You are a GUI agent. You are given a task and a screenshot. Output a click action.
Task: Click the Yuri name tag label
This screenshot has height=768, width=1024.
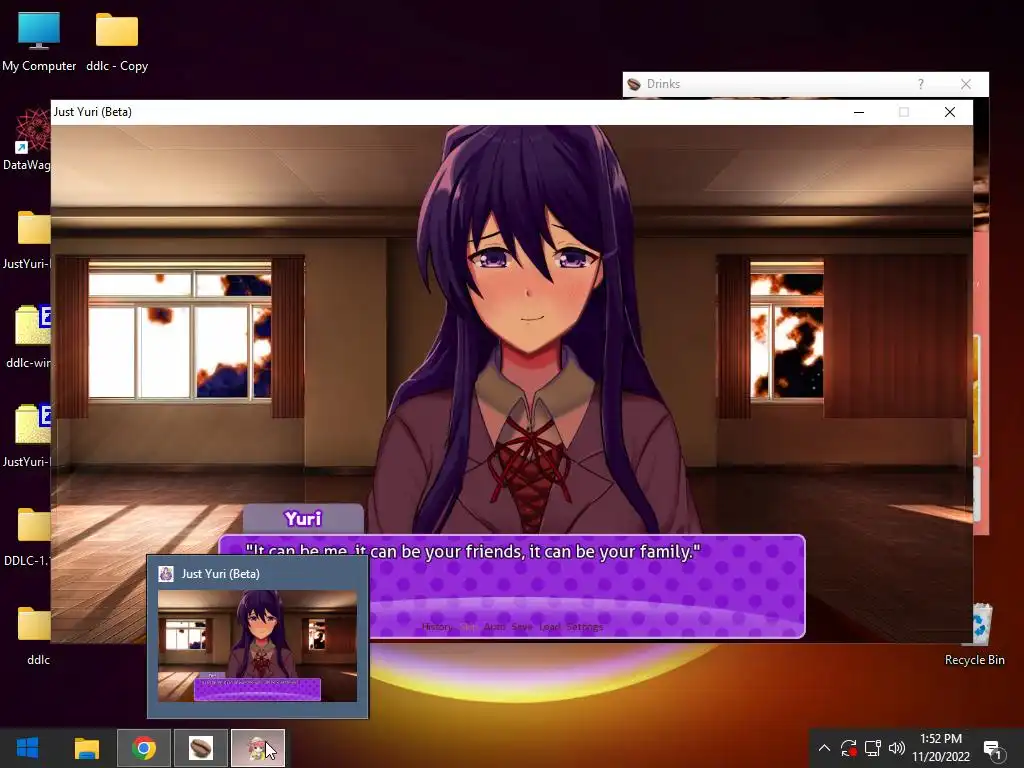(304, 519)
